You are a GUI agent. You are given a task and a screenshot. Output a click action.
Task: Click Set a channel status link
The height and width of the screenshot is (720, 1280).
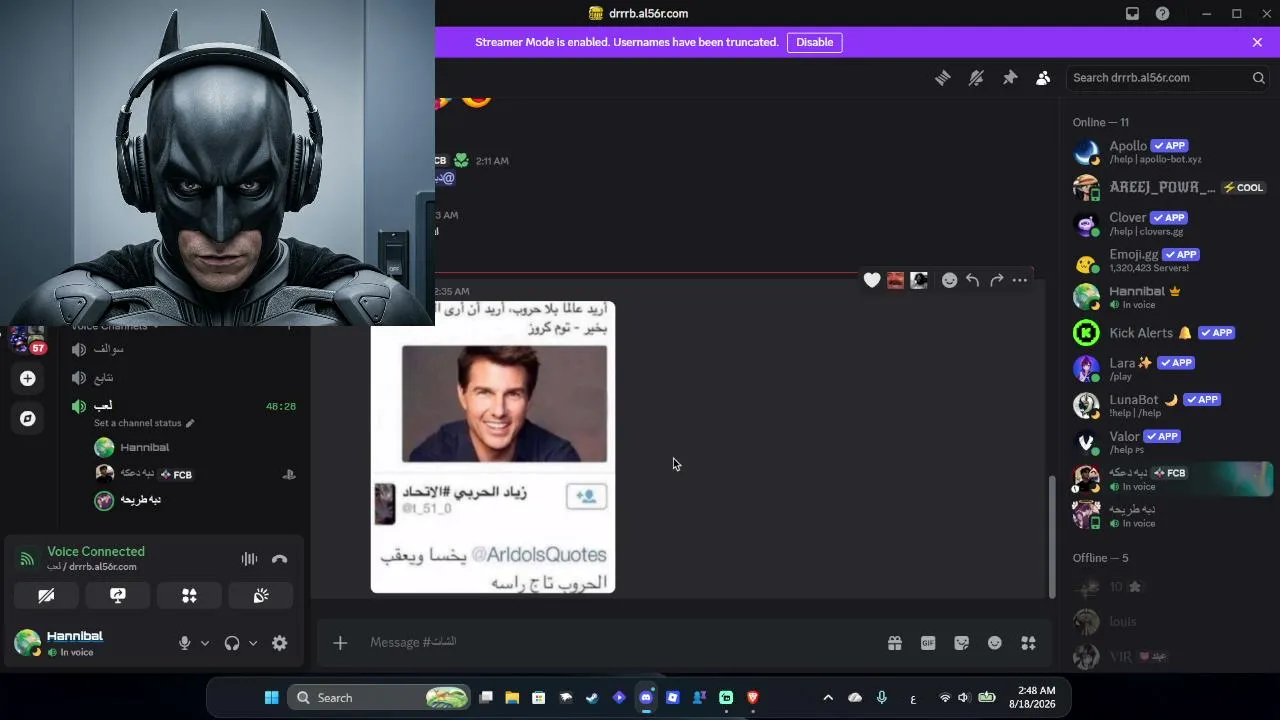(x=144, y=423)
